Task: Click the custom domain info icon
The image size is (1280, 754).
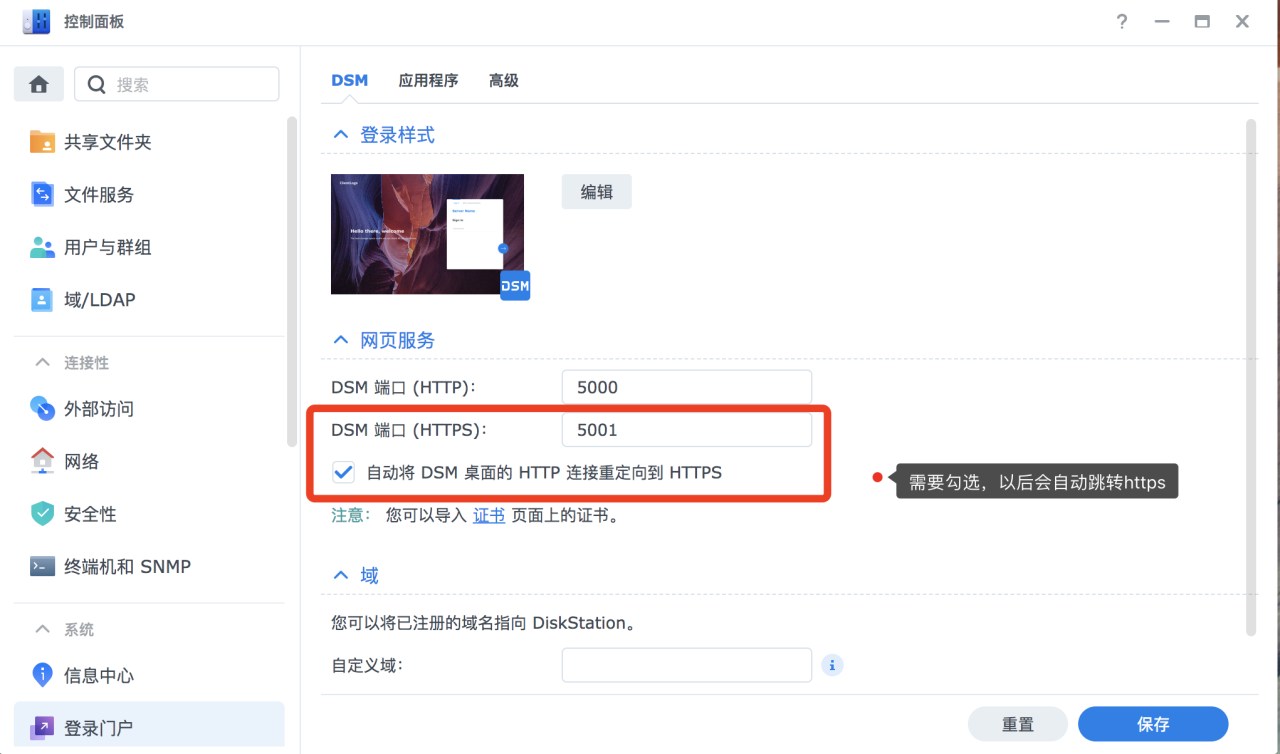Action: pyautogui.click(x=832, y=665)
